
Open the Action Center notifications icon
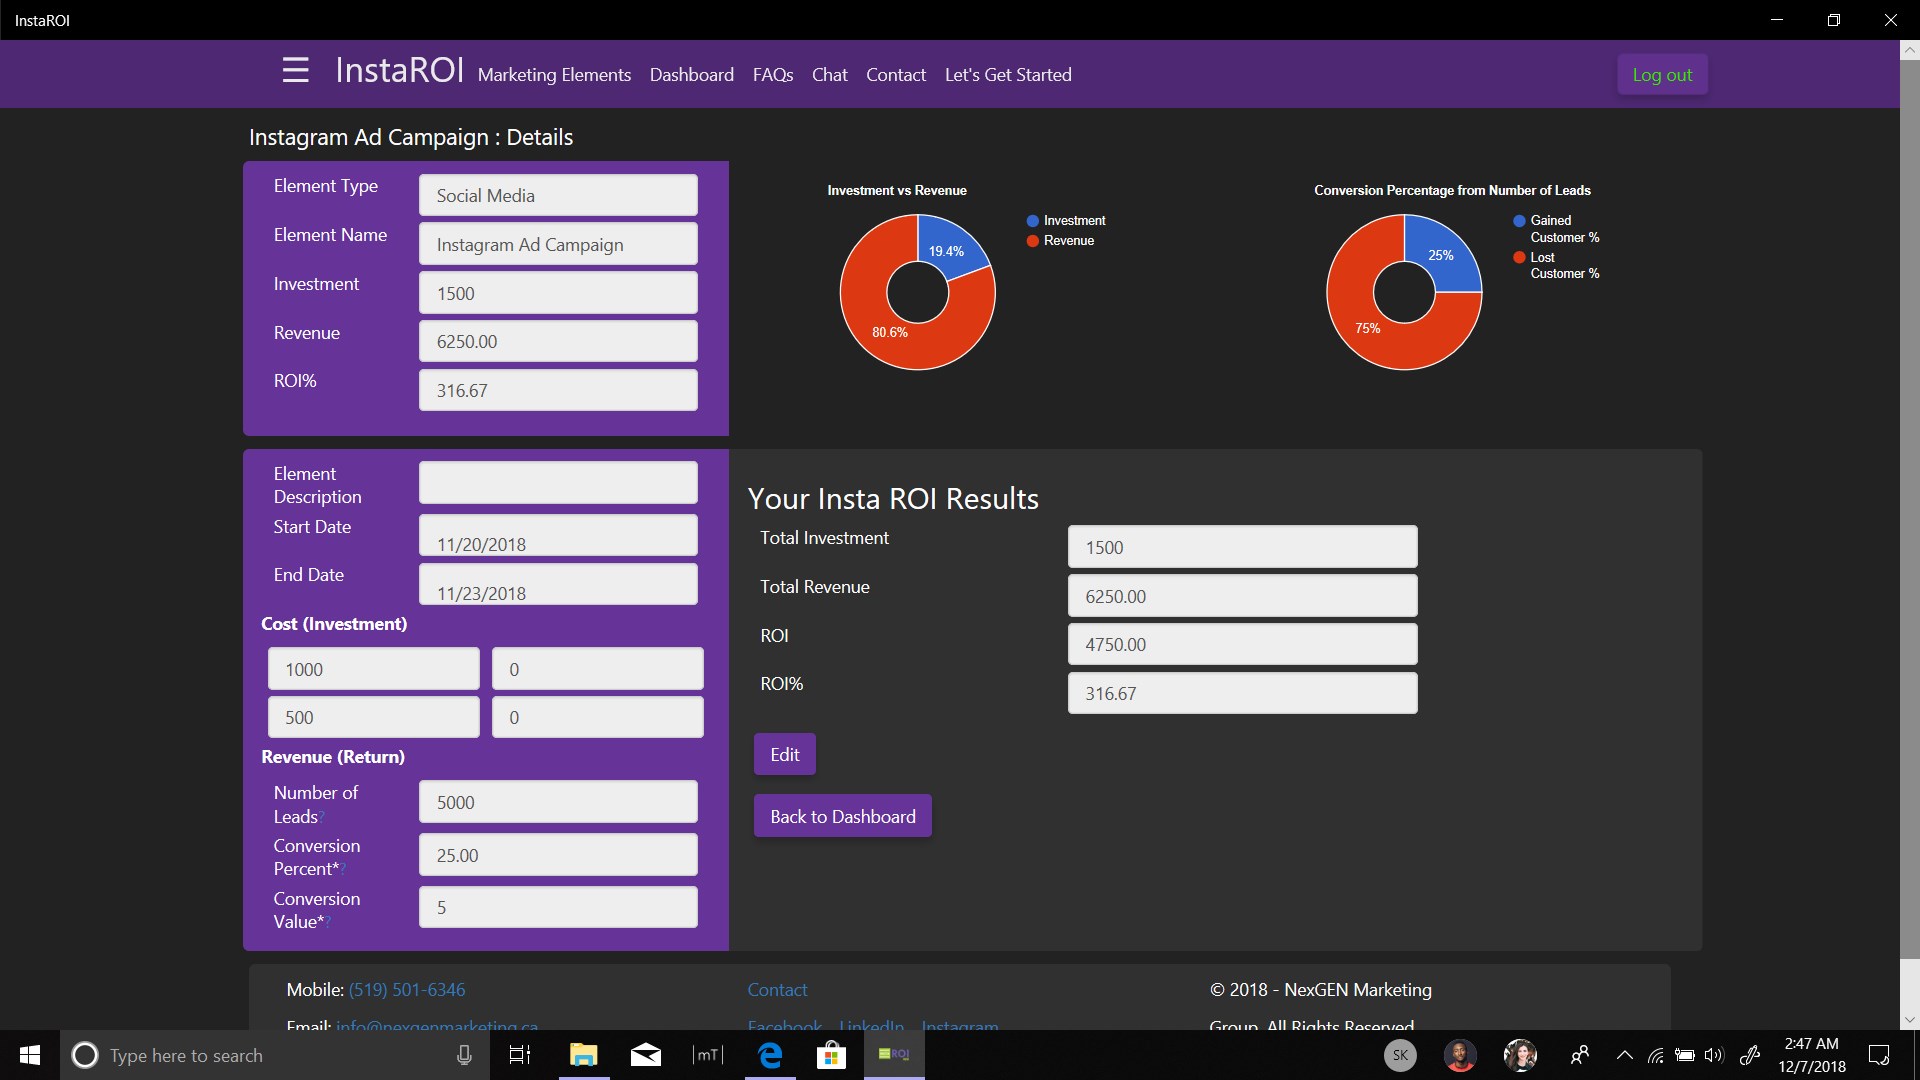(1879, 1055)
